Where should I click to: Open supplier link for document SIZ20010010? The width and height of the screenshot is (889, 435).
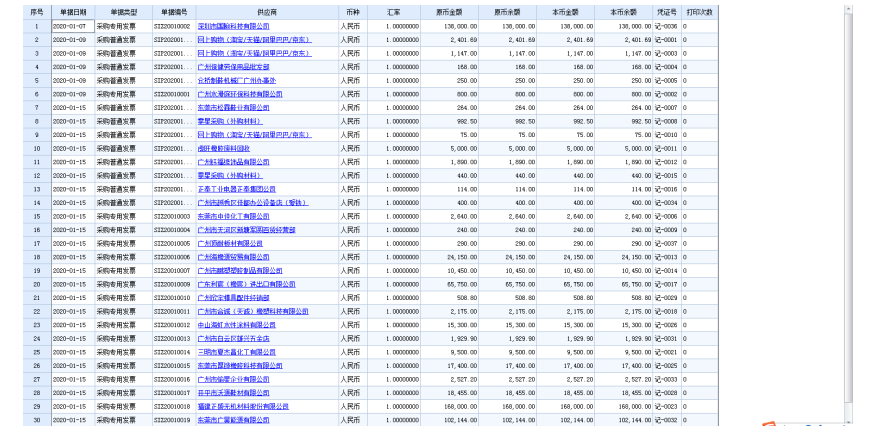tap(234, 298)
